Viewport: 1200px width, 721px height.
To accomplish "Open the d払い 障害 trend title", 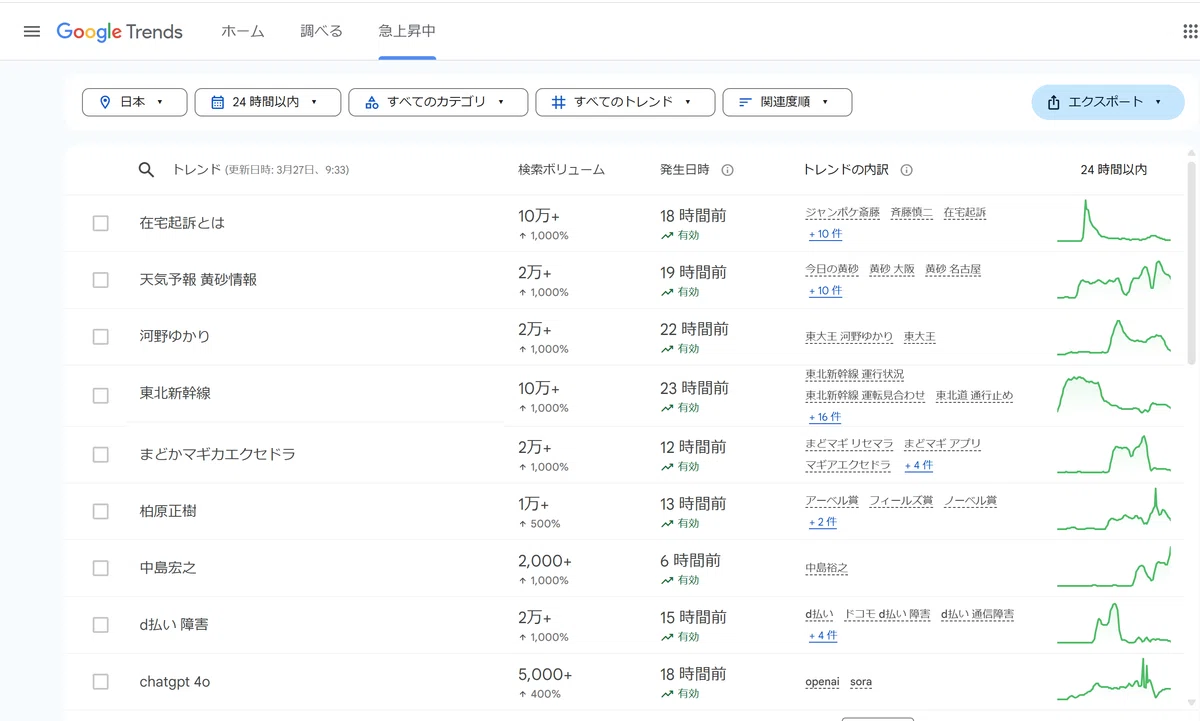I will (174, 625).
